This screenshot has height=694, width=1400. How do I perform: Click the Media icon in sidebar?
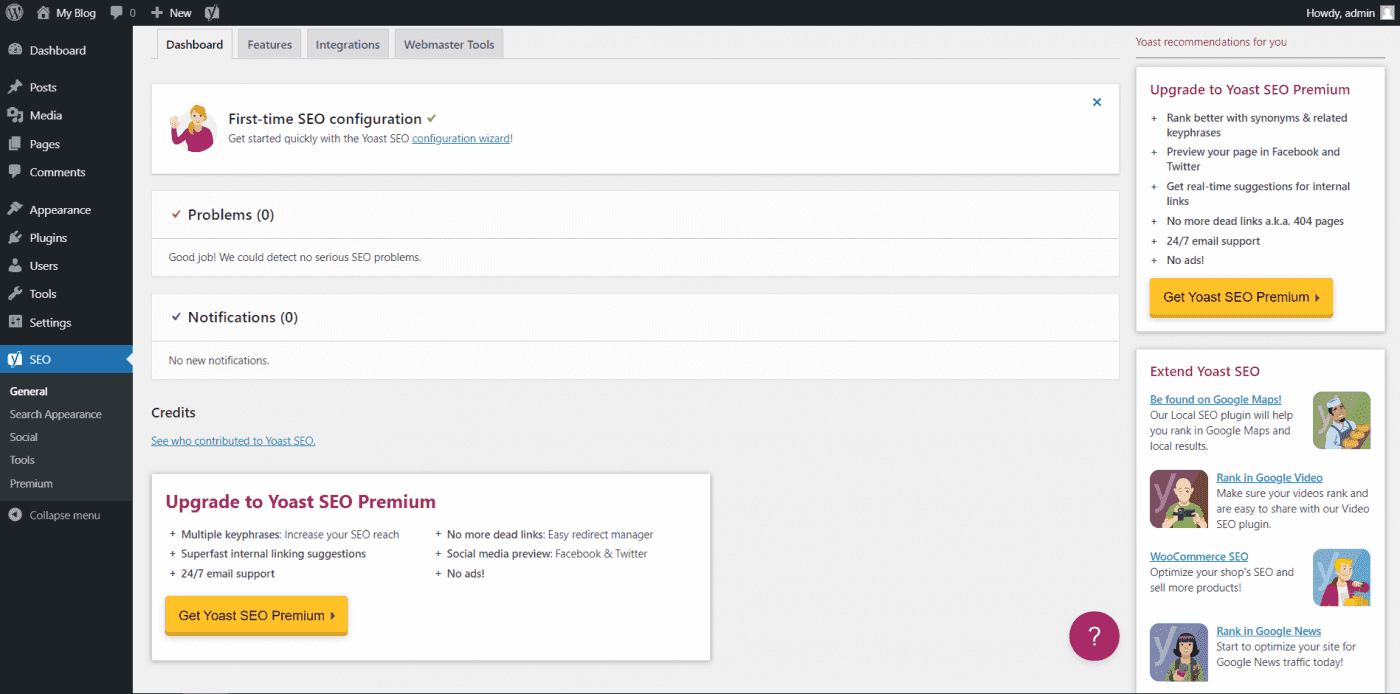[15, 115]
